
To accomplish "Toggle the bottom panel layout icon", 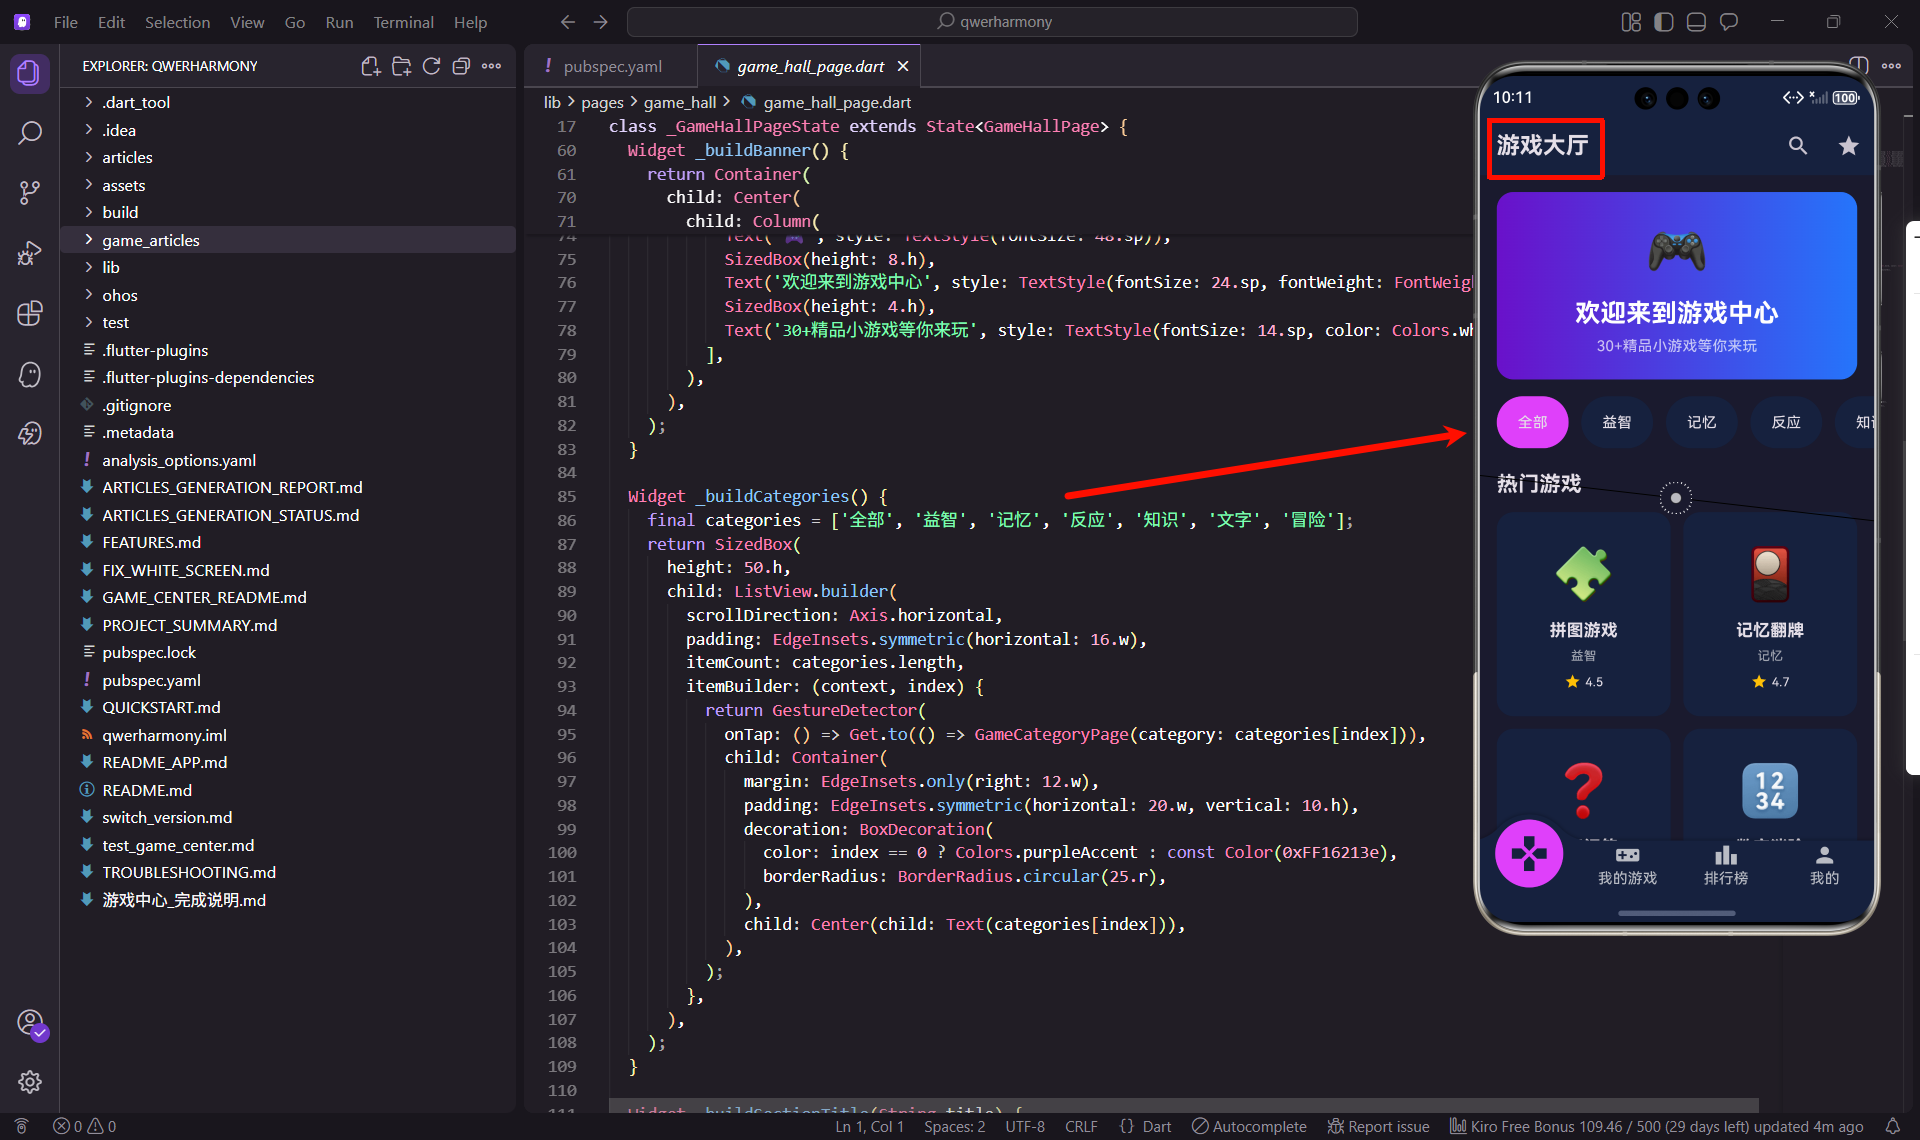I will [1696, 22].
